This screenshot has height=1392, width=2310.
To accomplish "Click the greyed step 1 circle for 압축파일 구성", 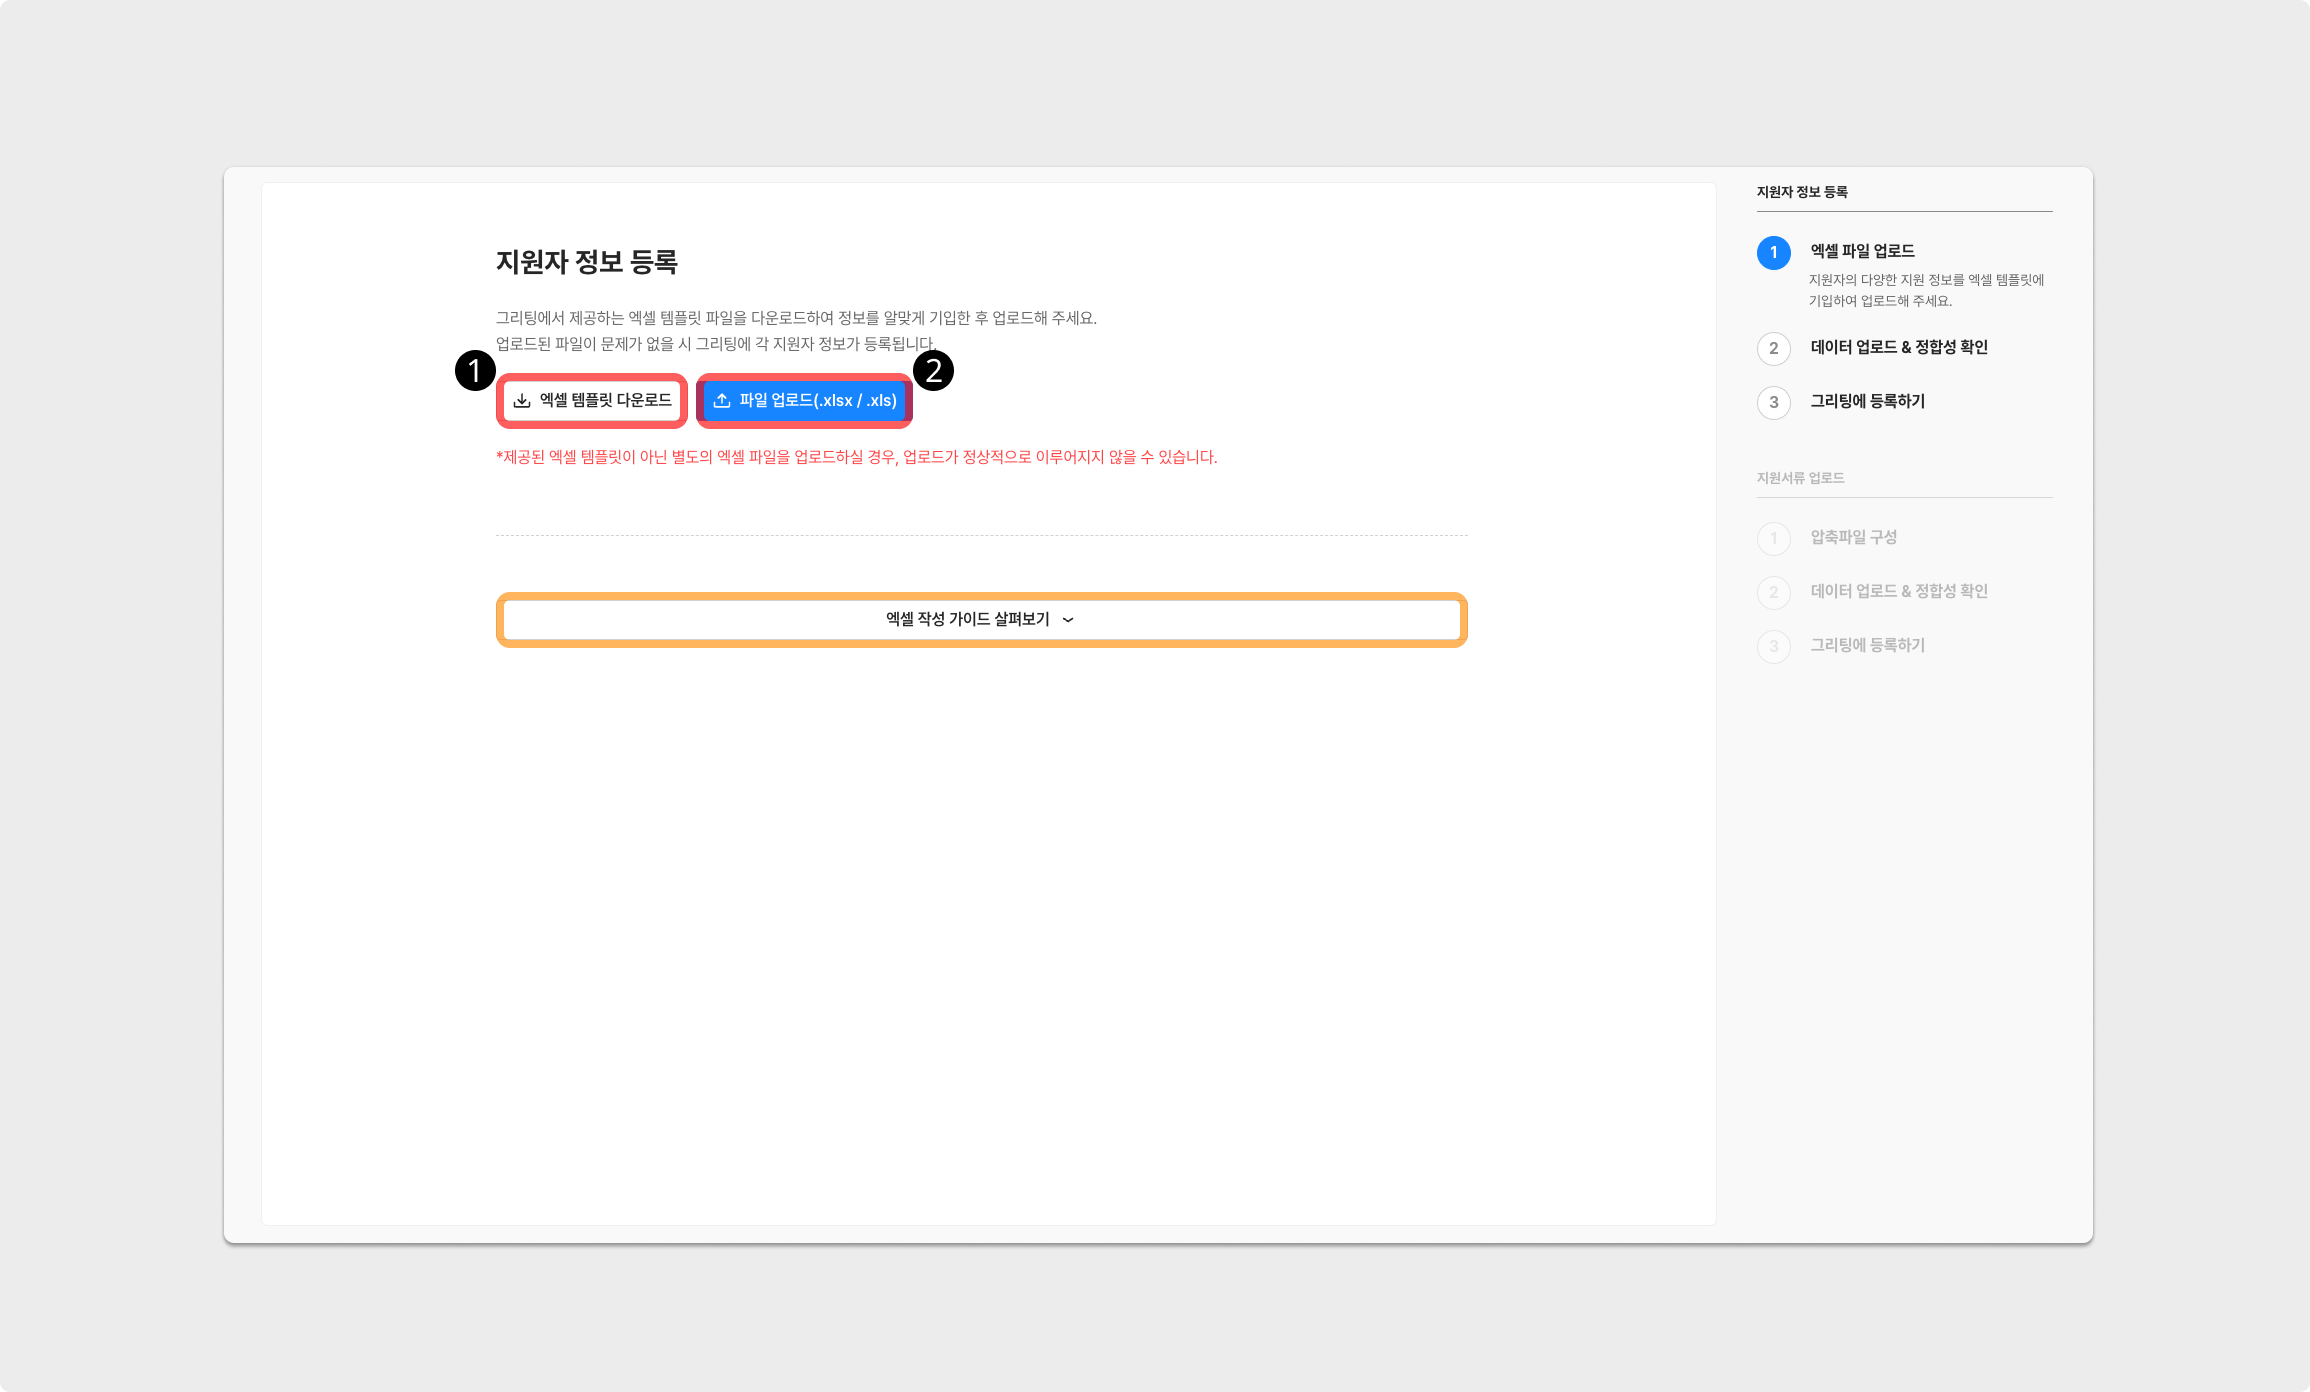I will [x=1773, y=538].
